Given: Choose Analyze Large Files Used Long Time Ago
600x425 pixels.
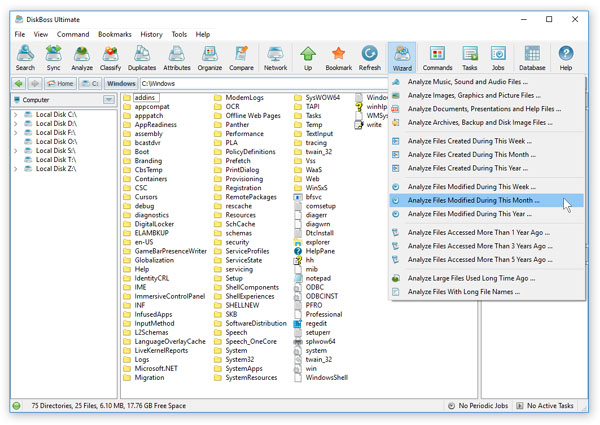Looking at the screenshot, I should coord(487,278).
